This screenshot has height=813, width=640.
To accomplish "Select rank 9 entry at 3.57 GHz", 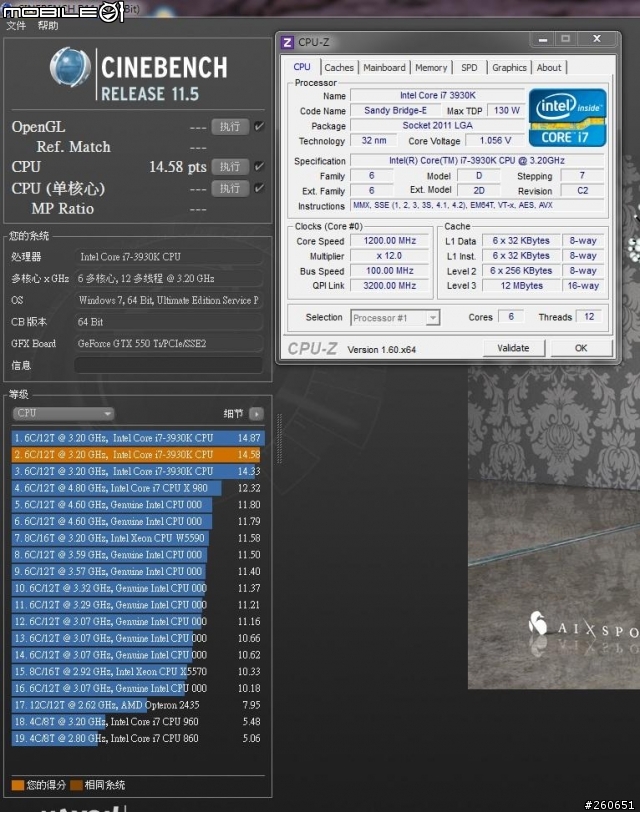I will (x=138, y=571).
